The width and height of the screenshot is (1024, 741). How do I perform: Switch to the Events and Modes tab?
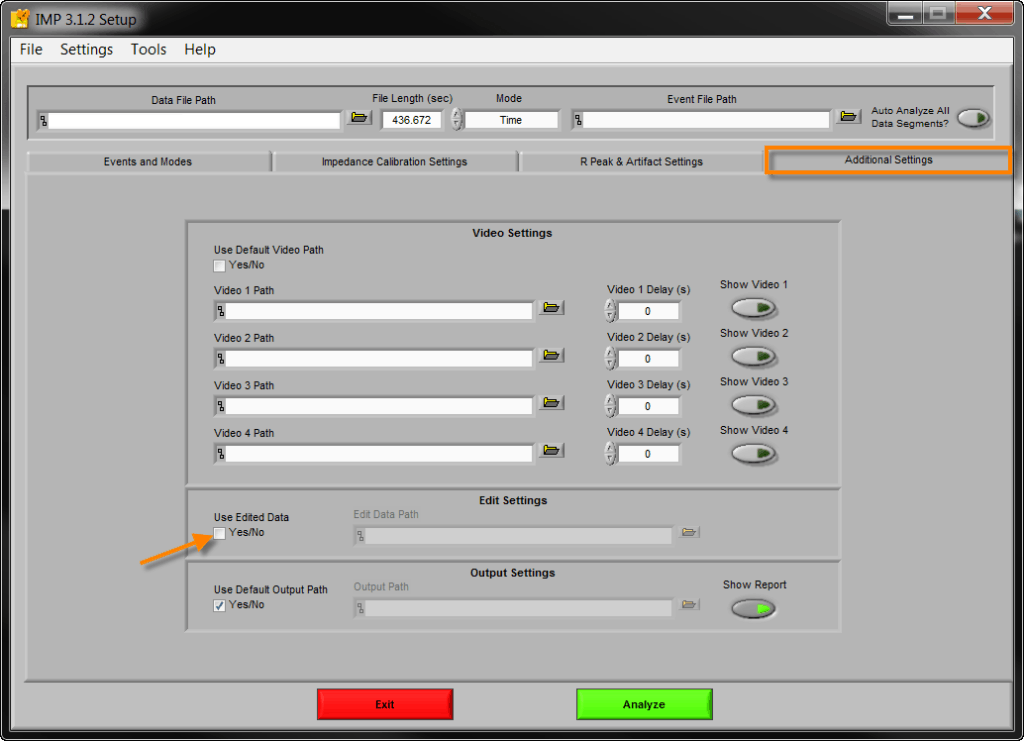tap(148, 162)
